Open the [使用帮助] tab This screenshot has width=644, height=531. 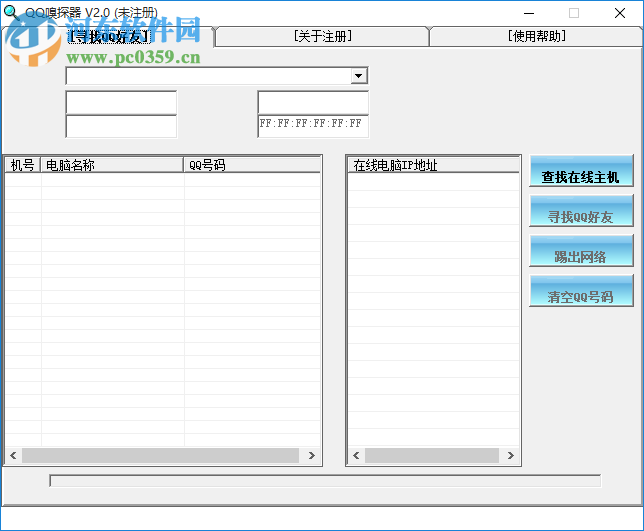point(536,37)
